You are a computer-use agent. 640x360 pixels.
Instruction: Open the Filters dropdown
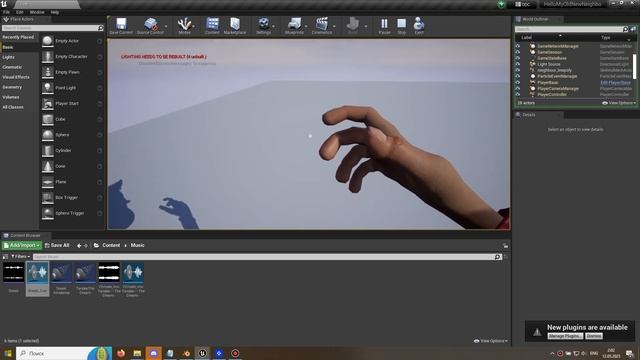point(20,257)
